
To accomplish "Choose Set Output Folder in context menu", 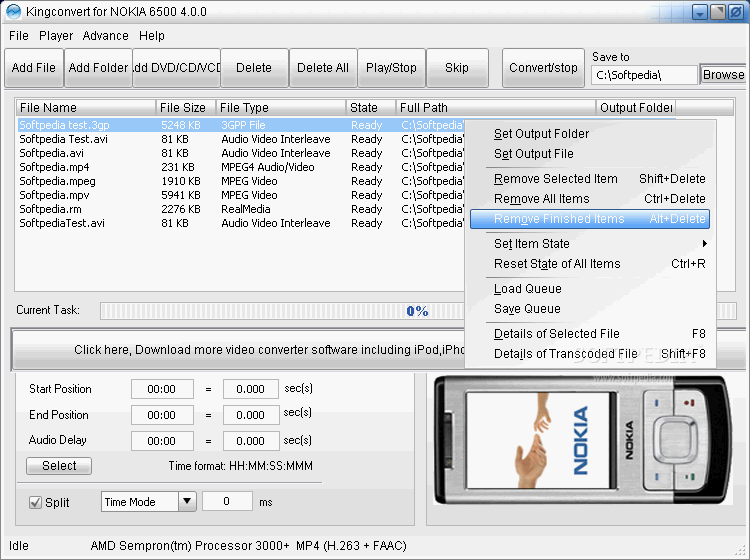I will [x=590, y=134].
